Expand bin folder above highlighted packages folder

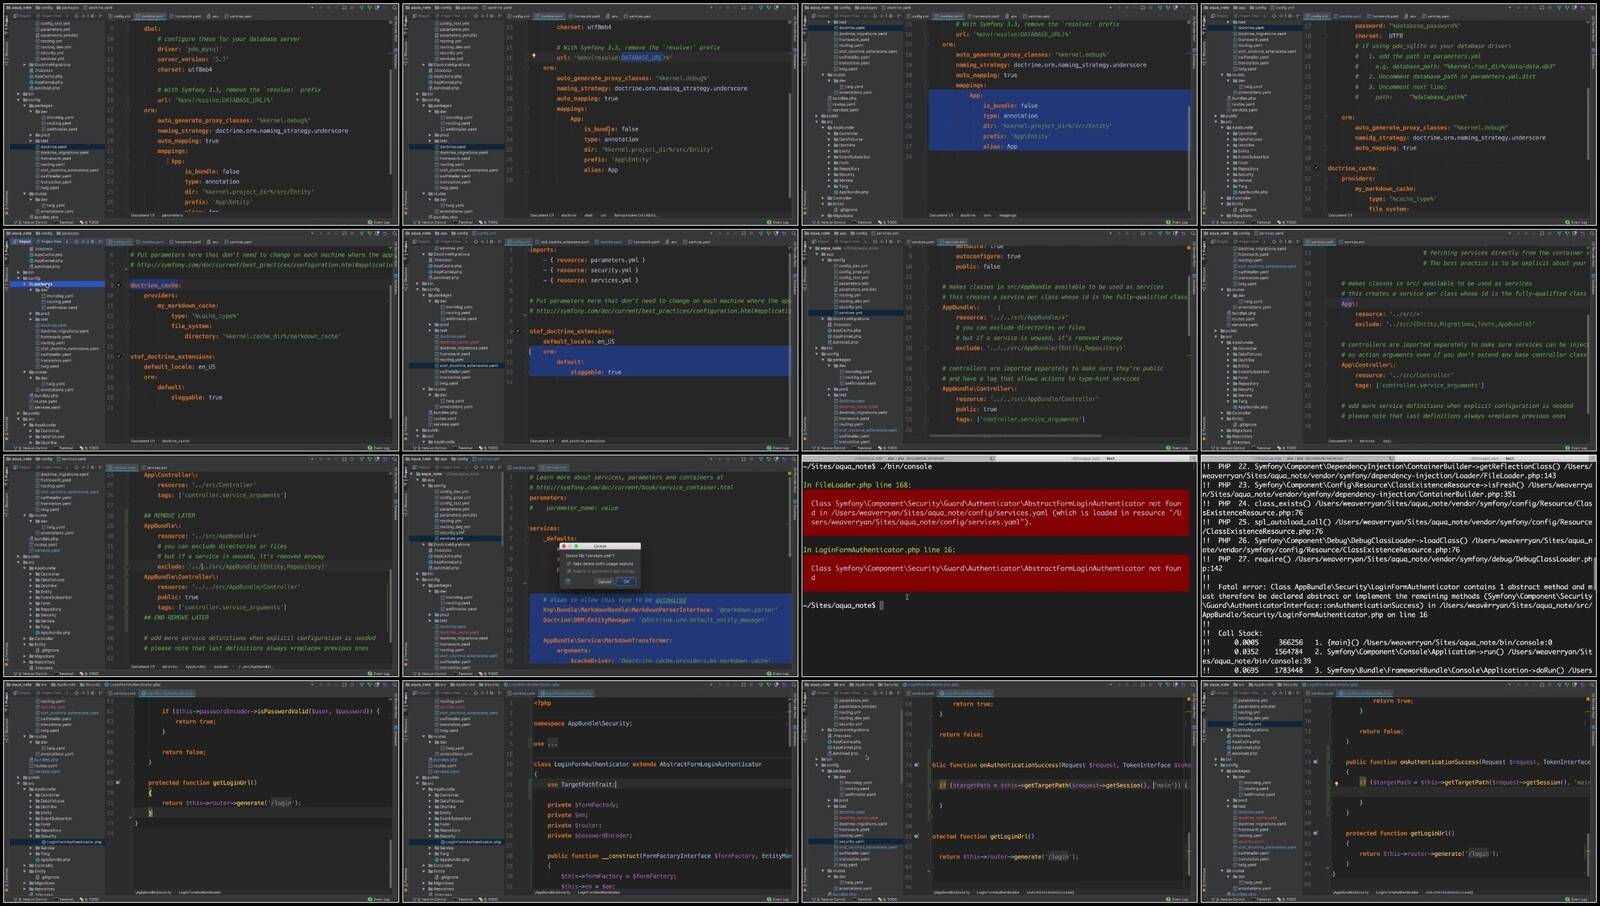19,272
